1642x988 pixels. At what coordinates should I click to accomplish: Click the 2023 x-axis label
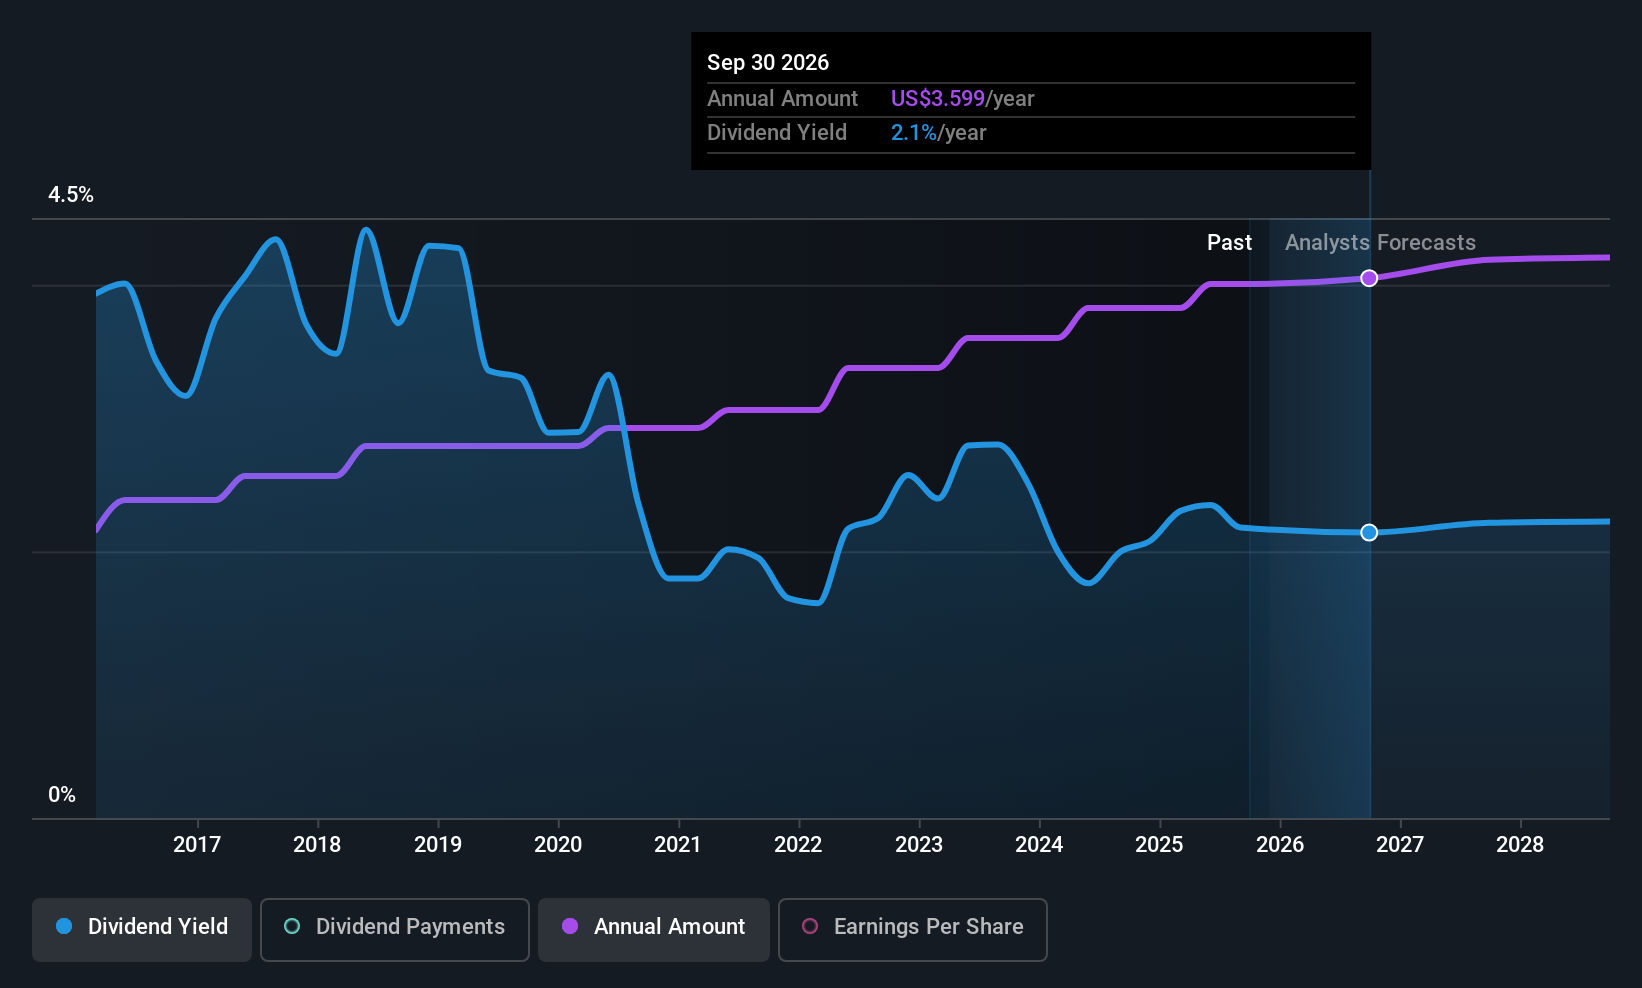point(919,845)
